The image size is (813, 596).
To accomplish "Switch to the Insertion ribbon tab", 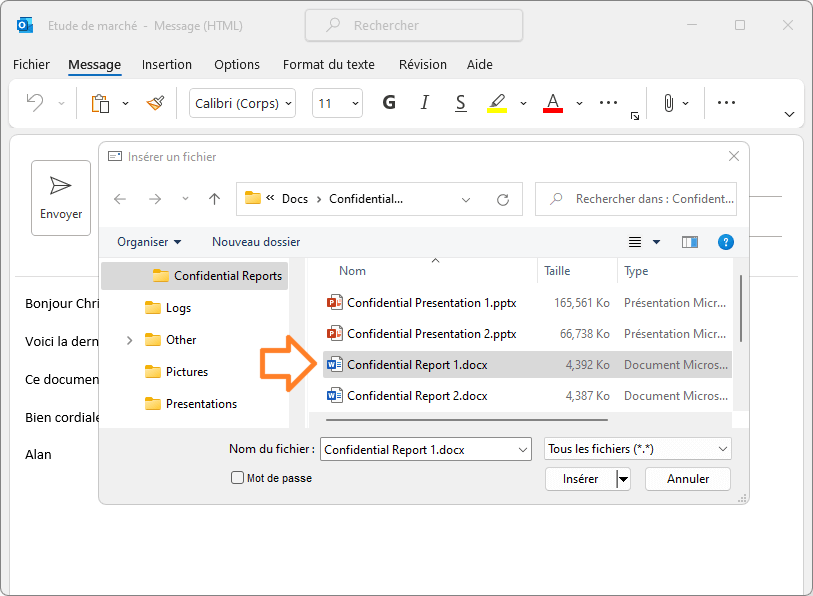I will 166,64.
